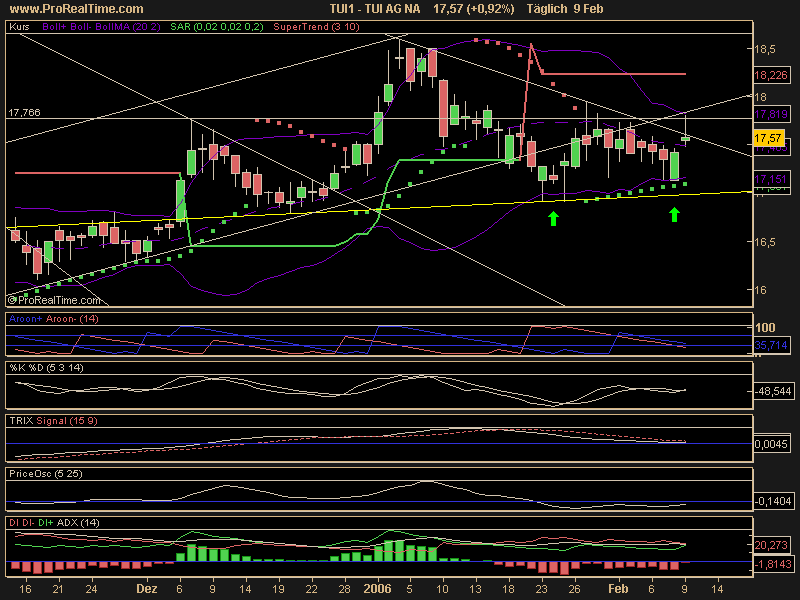
Task: Click the left green up-arrow marker
Action: click(x=553, y=218)
